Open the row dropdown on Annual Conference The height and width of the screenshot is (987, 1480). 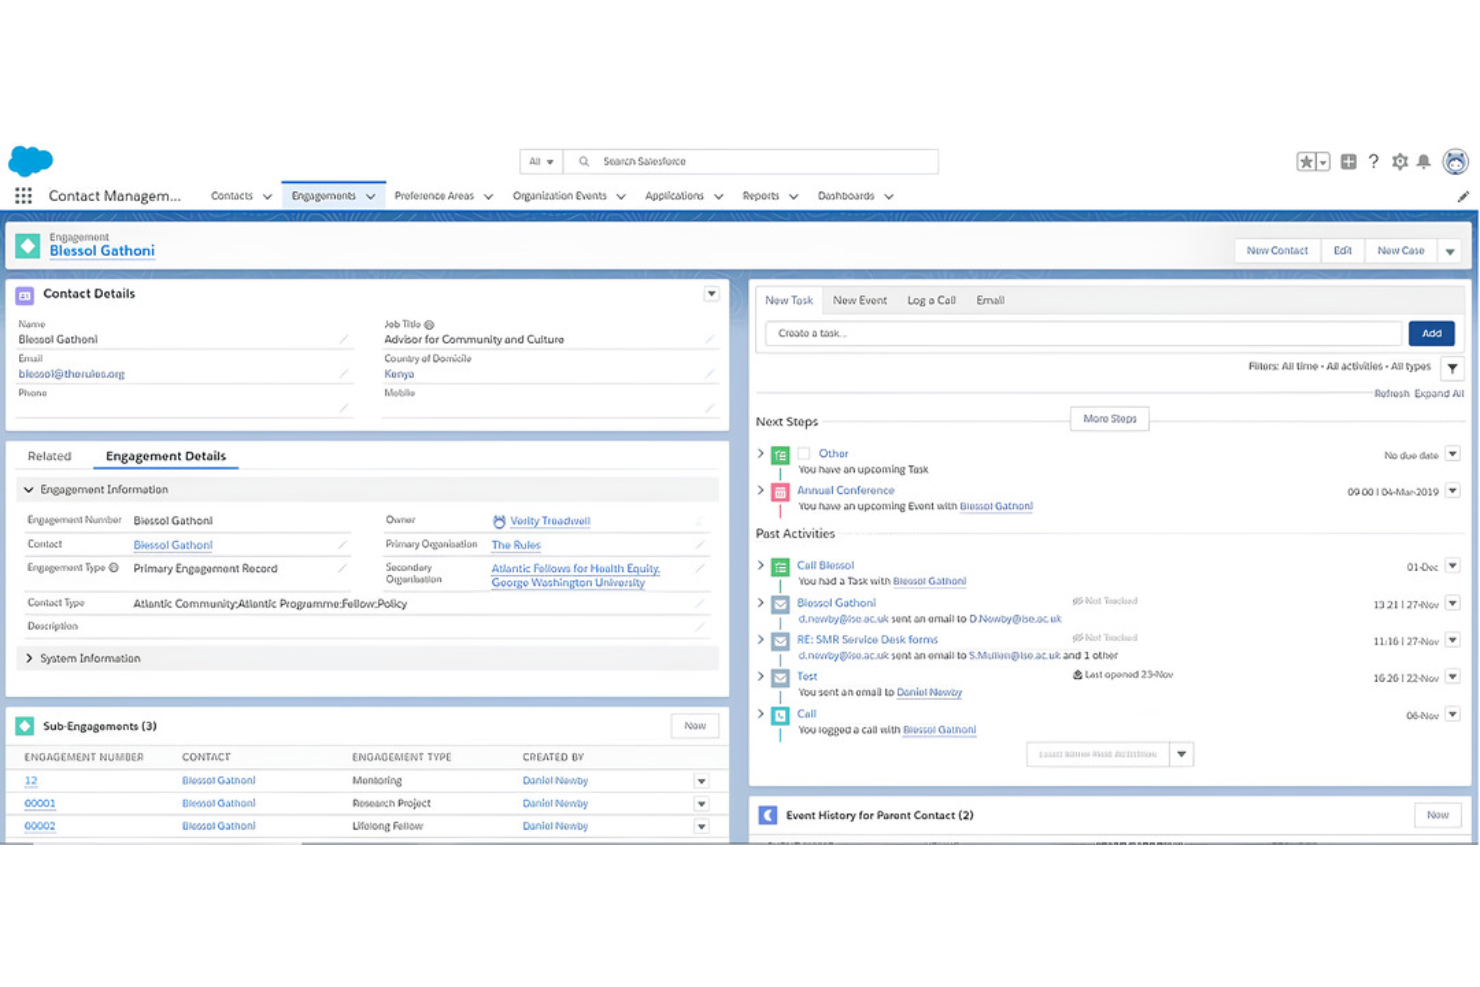pos(1452,491)
